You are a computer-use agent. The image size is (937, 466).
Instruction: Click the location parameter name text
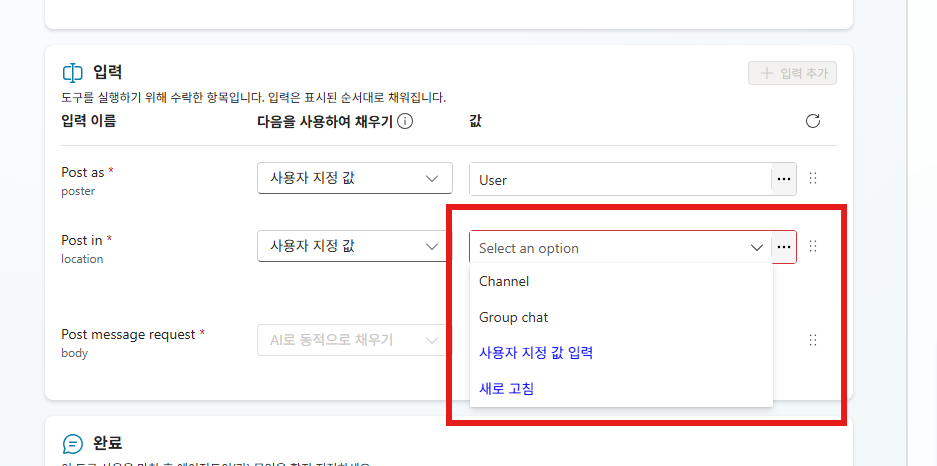click(x=82, y=259)
